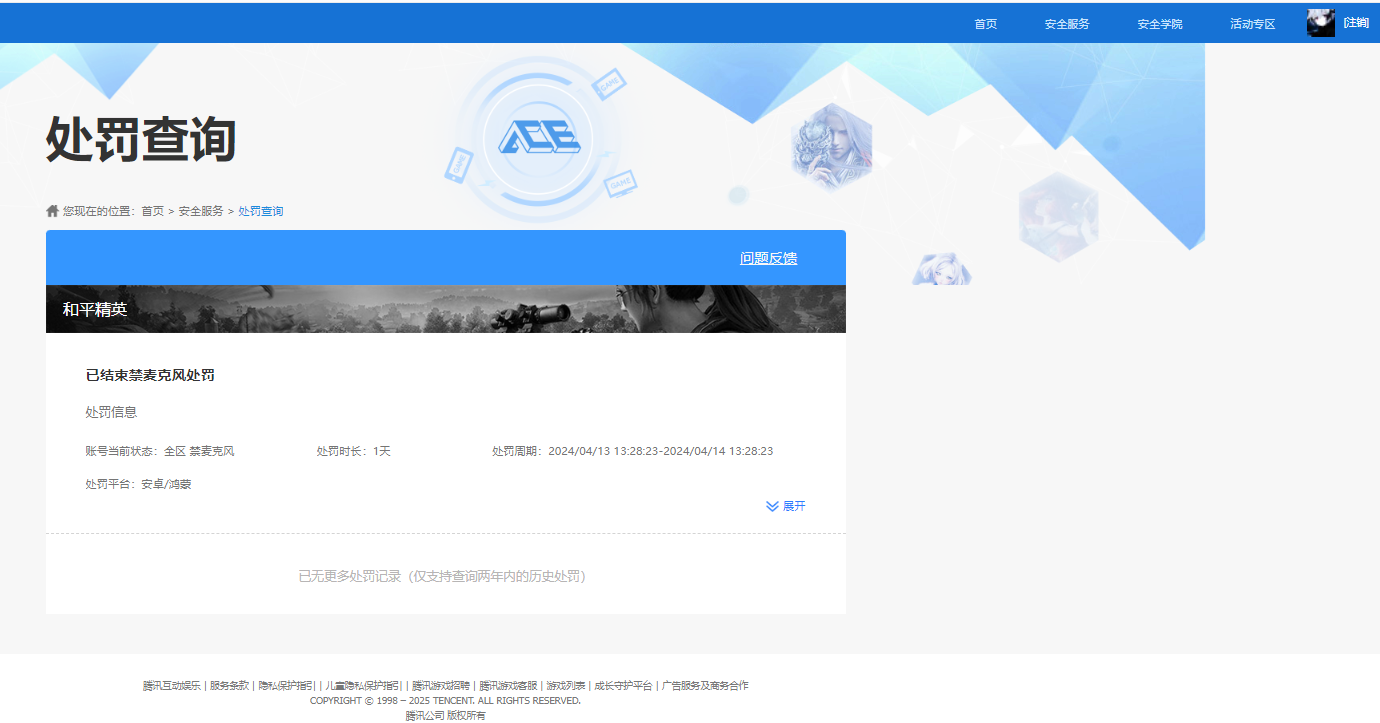1380x723 pixels.
Task: Click the 处罚平台：安卓/鸿蒙 text
Action: point(138,485)
